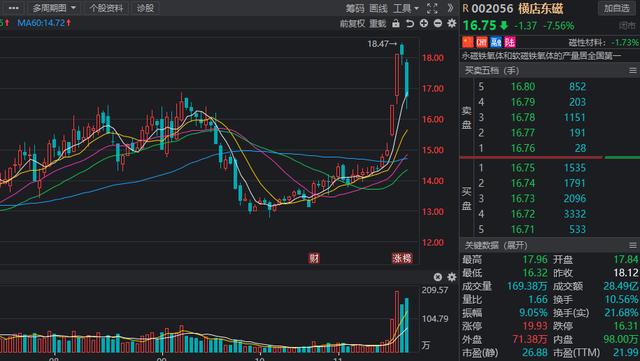Viewport: 640px width, 361px height.
Task: Click the stock code 002056
Action: pyautogui.click(x=492, y=9)
